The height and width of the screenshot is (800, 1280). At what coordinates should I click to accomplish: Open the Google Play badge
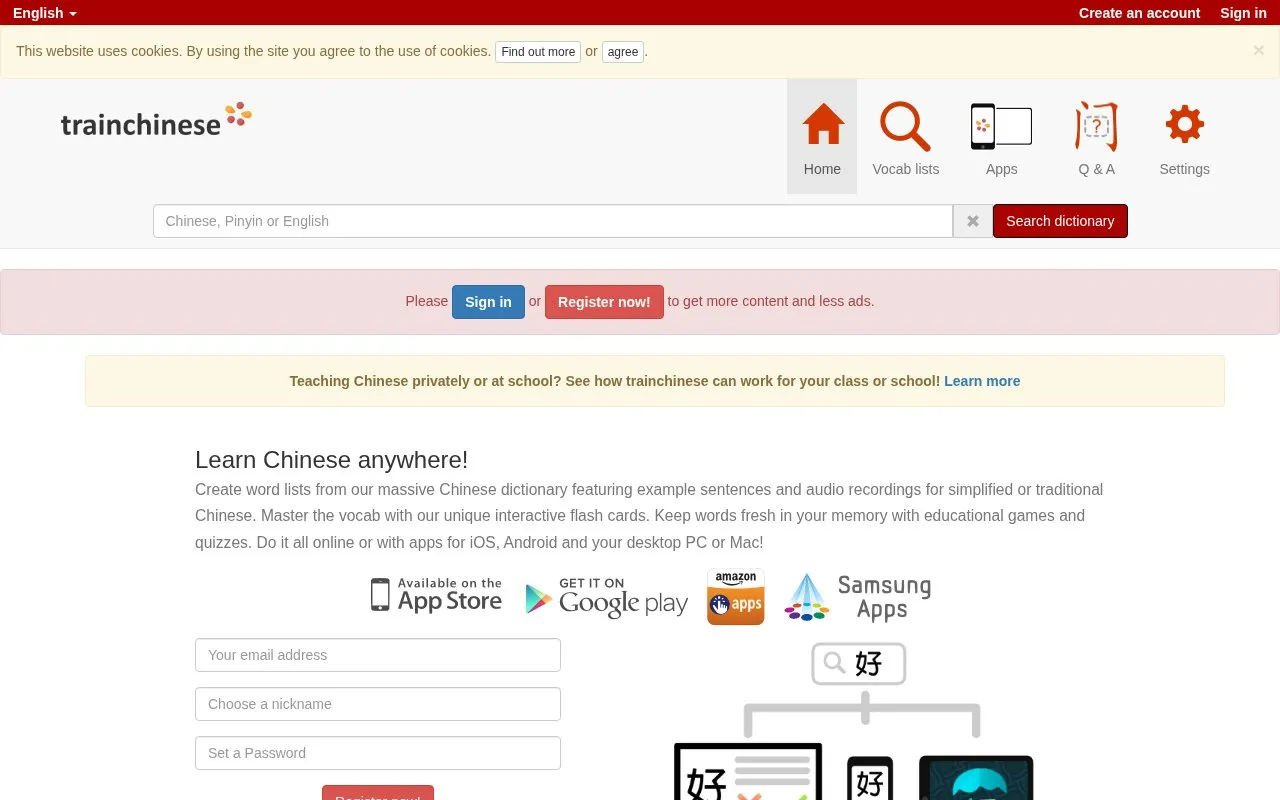coord(606,597)
